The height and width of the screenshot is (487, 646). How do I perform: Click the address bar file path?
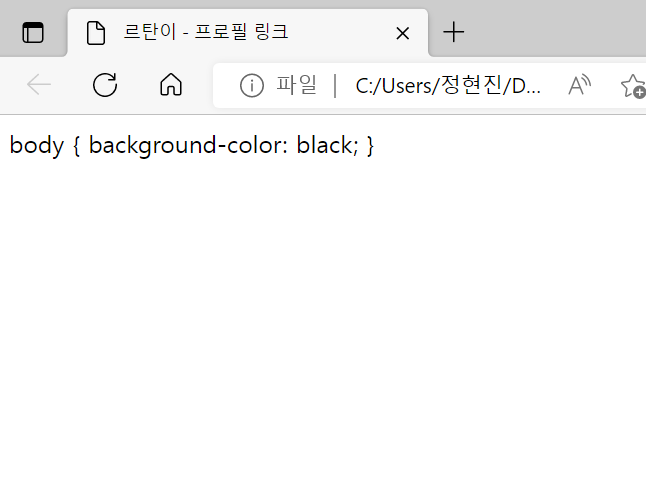point(448,86)
